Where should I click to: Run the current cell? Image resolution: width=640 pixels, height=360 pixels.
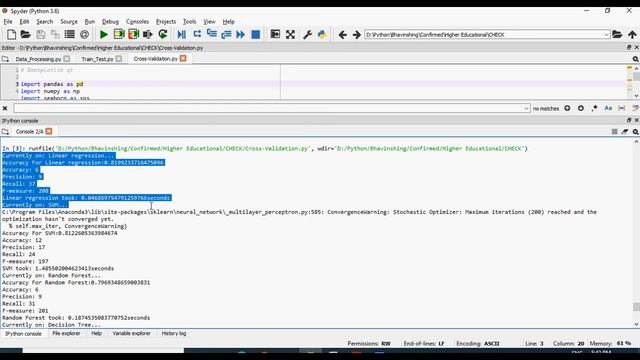[x=119, y=35]
